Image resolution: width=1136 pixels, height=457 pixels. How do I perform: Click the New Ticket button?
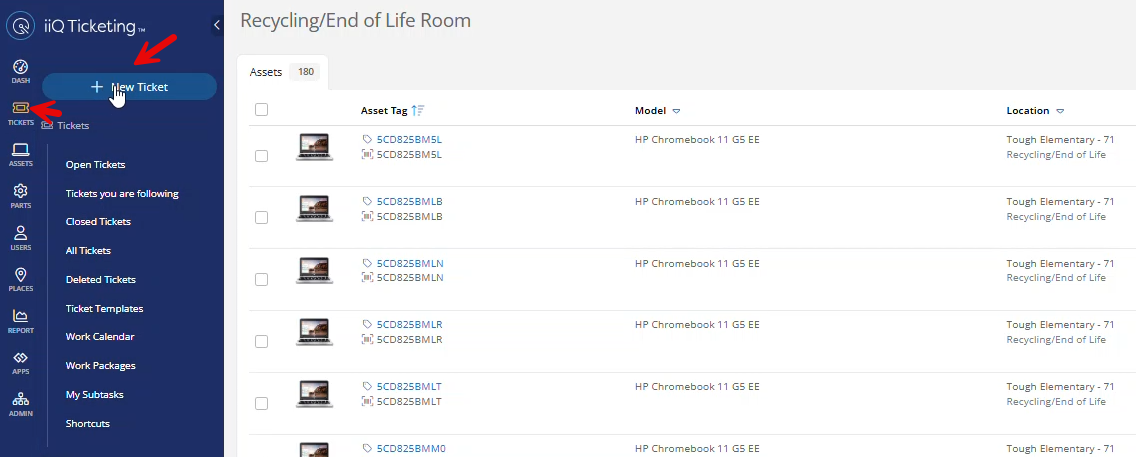129,87
